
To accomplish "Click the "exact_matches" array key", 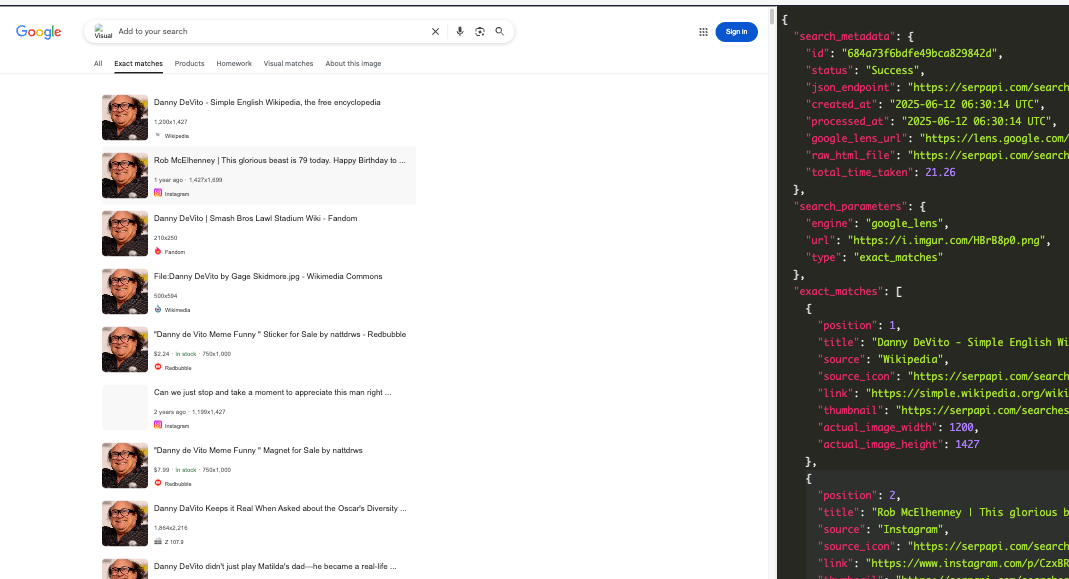I will tap(839, 292).
